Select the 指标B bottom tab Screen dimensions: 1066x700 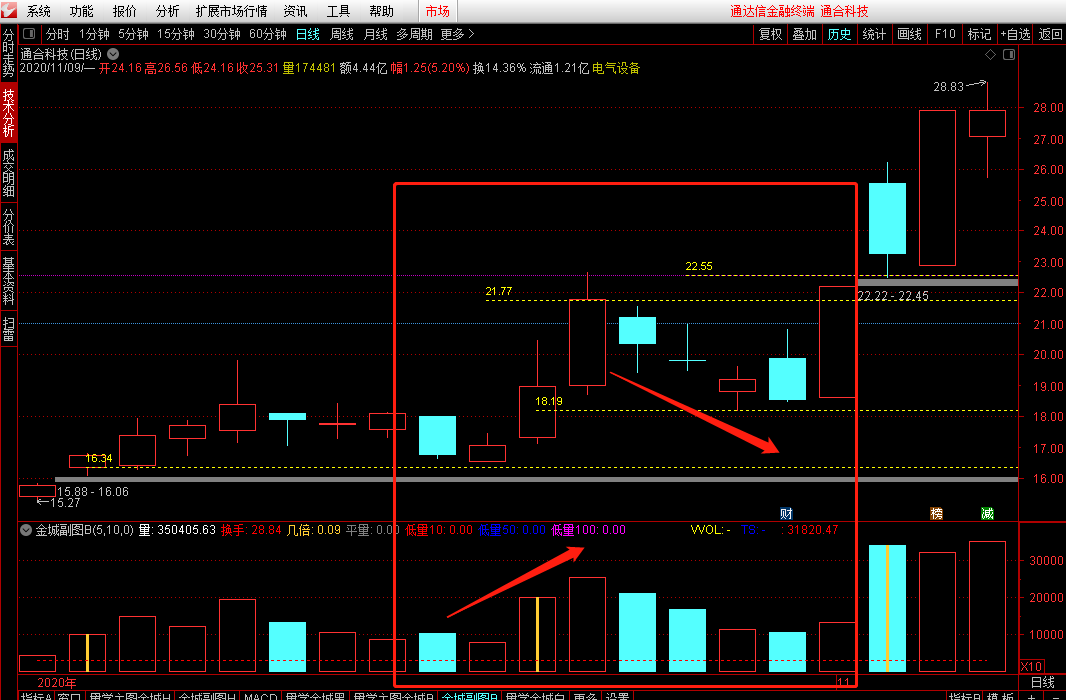(965, 697)
